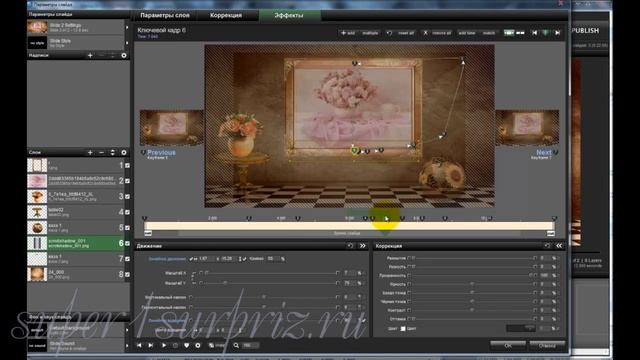Open the Captions panel settings gear
Viewport: 640px width, 360px height.
click(124, 56)
